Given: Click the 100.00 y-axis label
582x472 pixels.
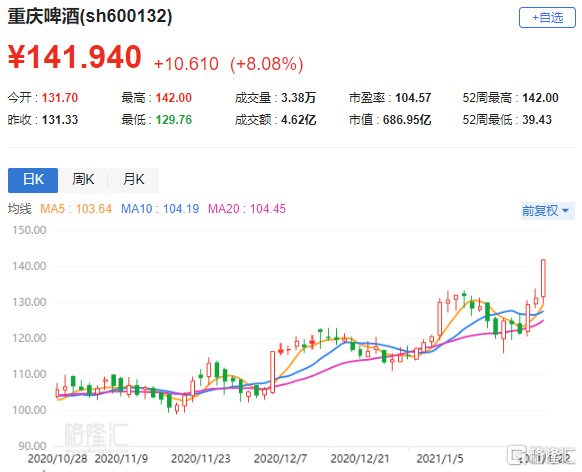Looking at the screenshot, I should pyautogui.click(x=29, y=410).
